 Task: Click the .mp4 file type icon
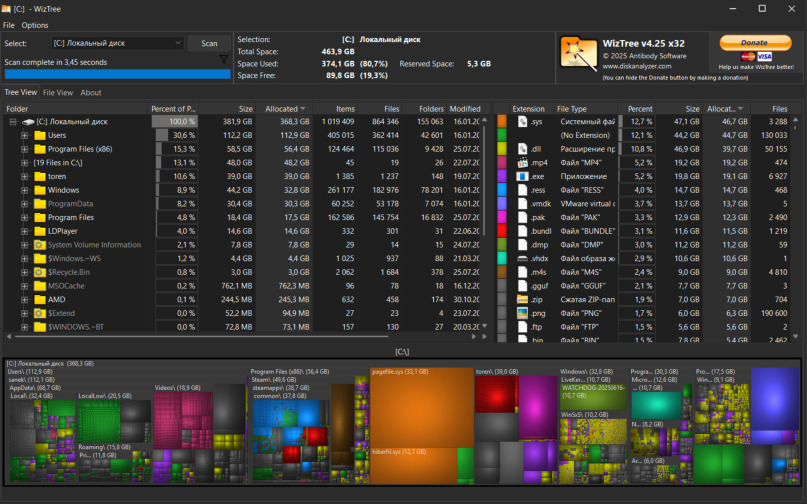click(x=522, y=163)
